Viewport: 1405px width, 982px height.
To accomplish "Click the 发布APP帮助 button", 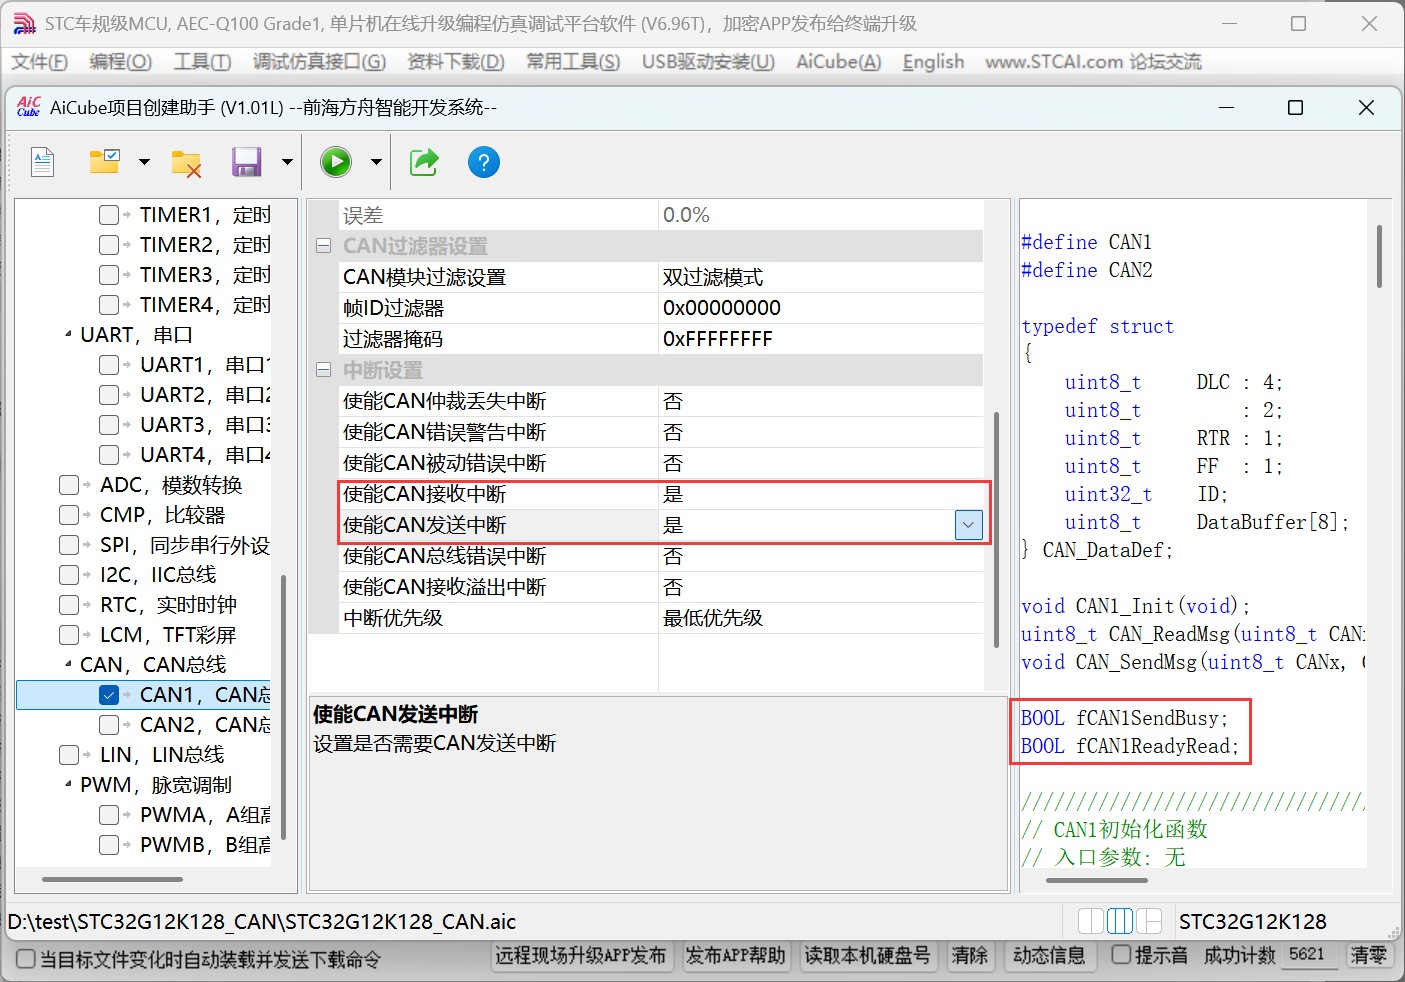I will click(x=736, y=956).
